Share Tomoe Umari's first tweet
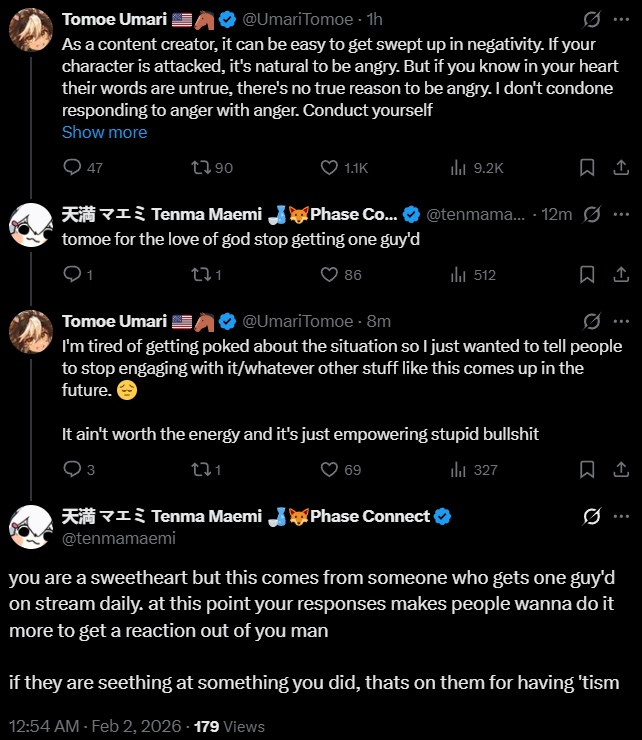The height and width of the screenshot is (740, 642). click(x=619, y=167)
